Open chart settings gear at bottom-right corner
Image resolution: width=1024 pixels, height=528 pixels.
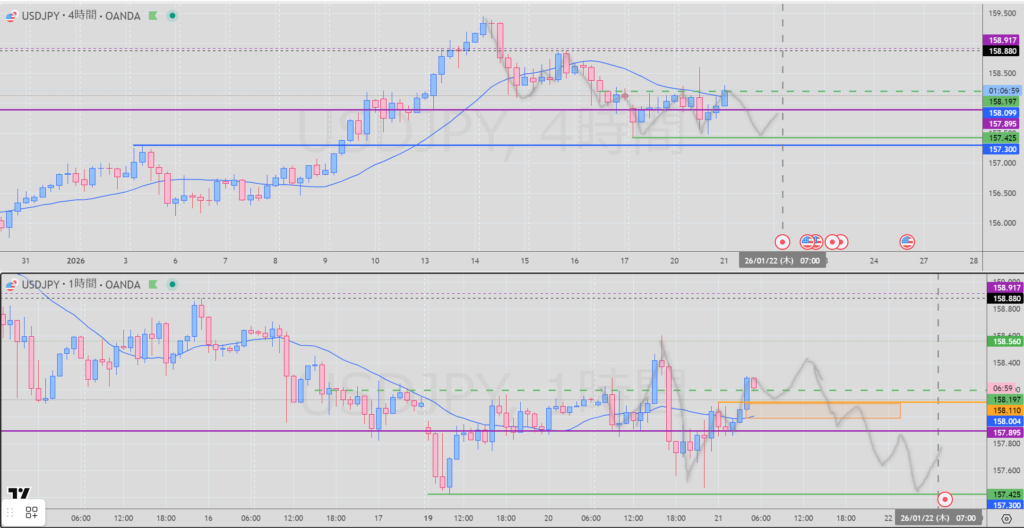(1005, 520)
